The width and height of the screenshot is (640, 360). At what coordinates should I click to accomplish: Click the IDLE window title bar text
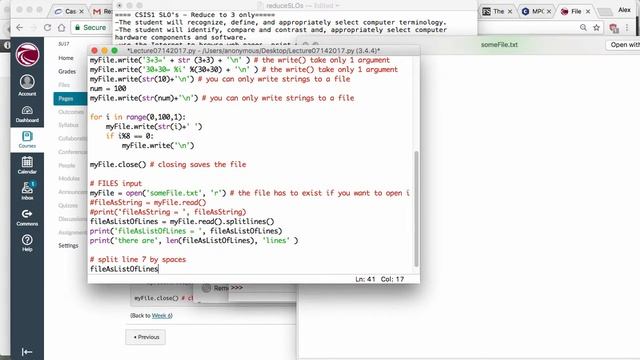point(253,51)
